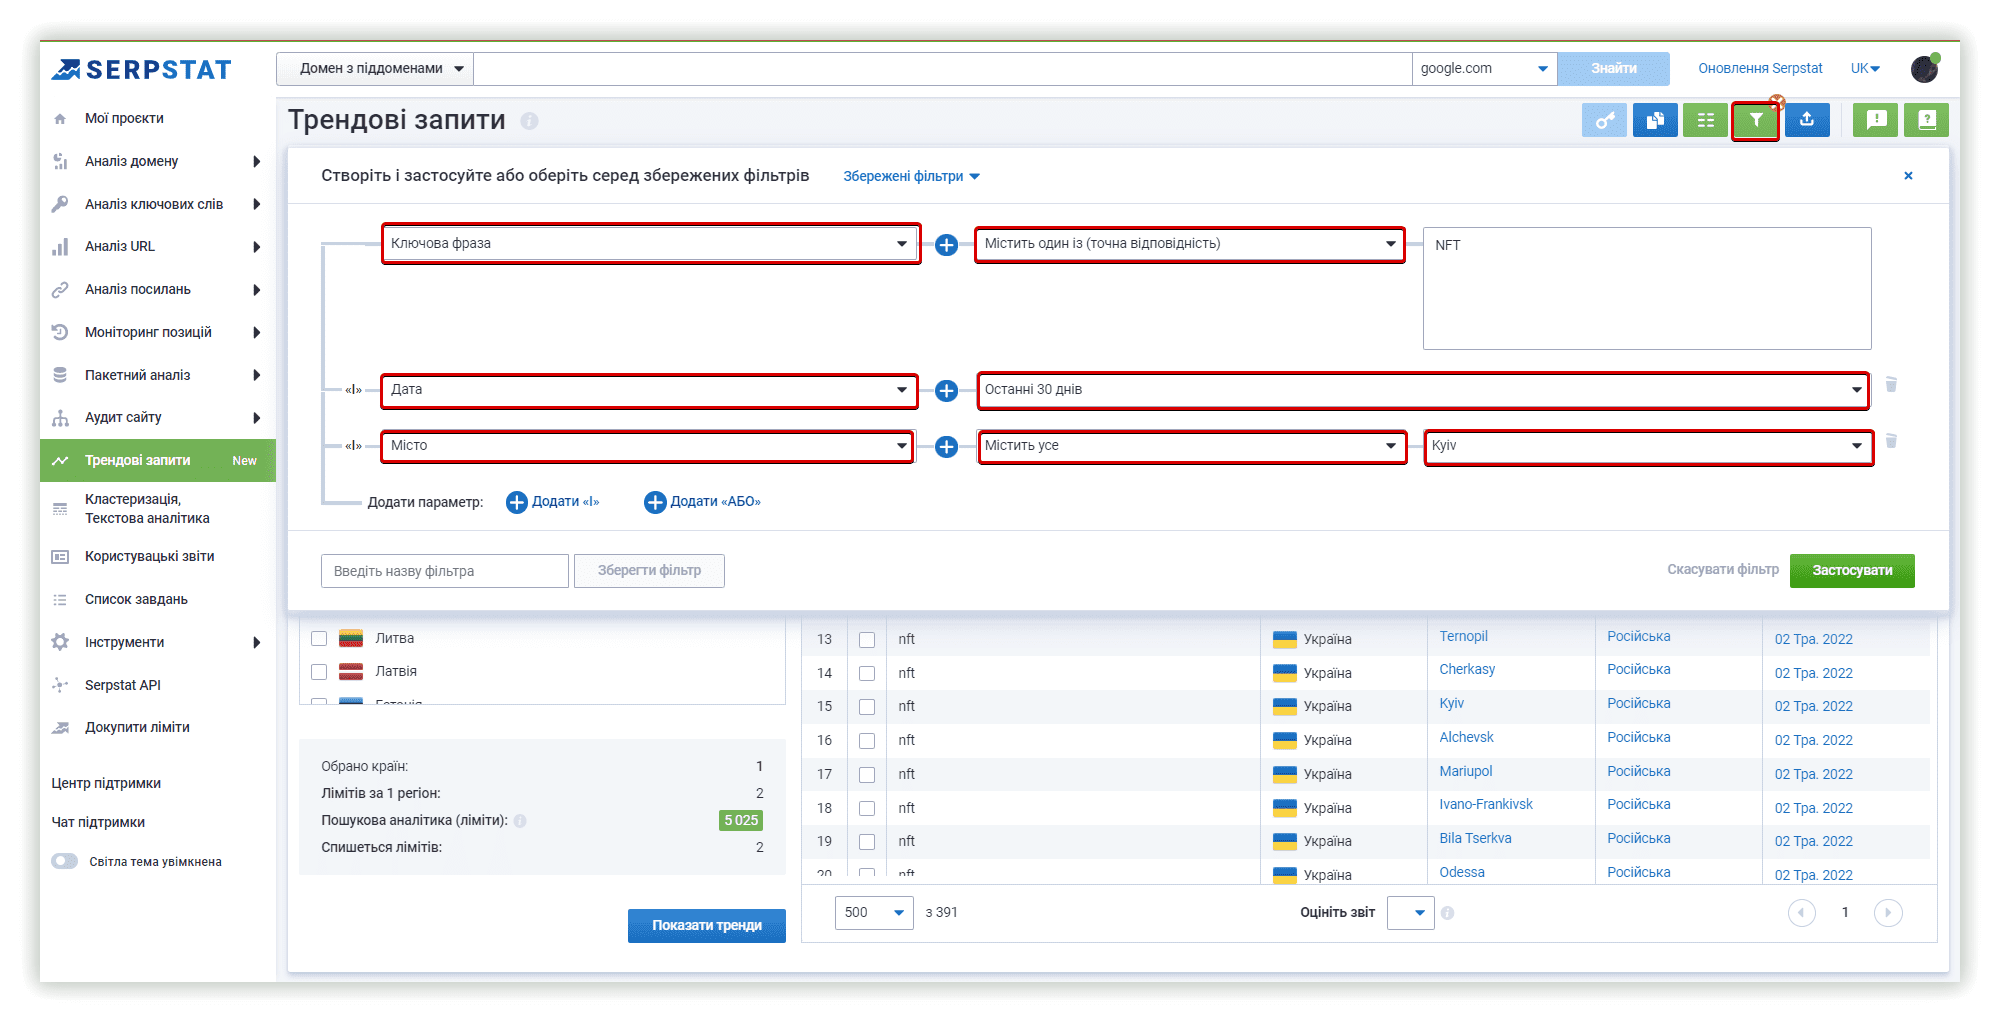Screen dimensions: 2000x1022
Task: Open Містить один із condition dropdown
Action: pyautogui.click(x=1190, y=244)
